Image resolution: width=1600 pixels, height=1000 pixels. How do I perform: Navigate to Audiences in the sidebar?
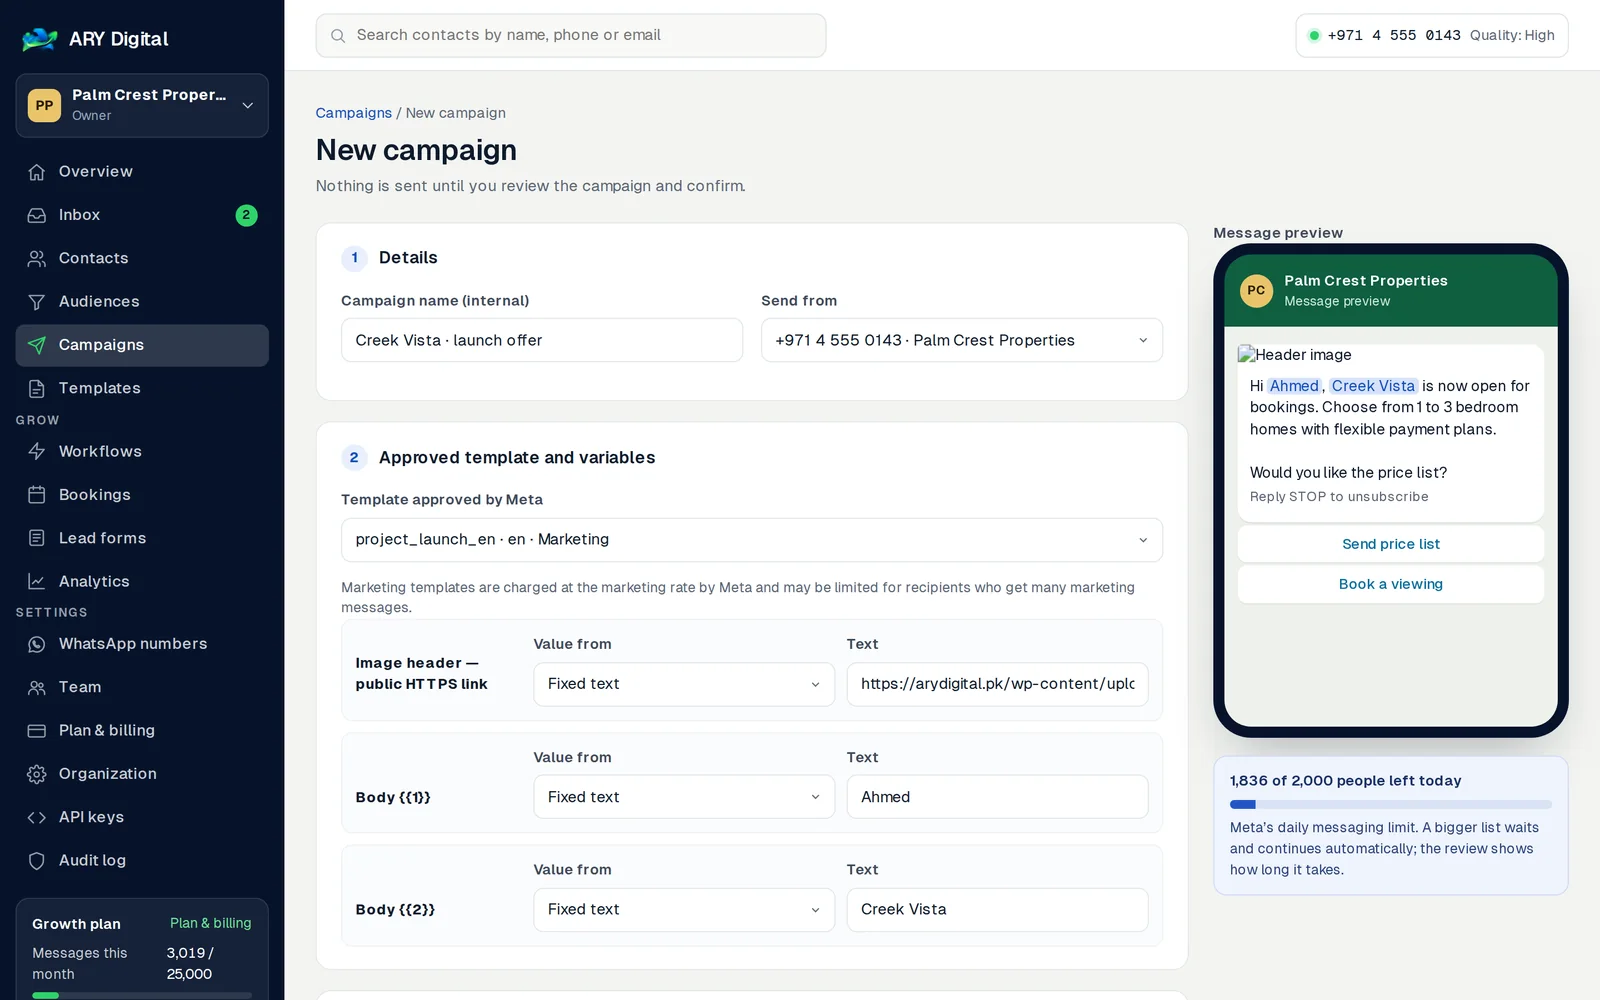pyautogui.click(x=142, y=302)
